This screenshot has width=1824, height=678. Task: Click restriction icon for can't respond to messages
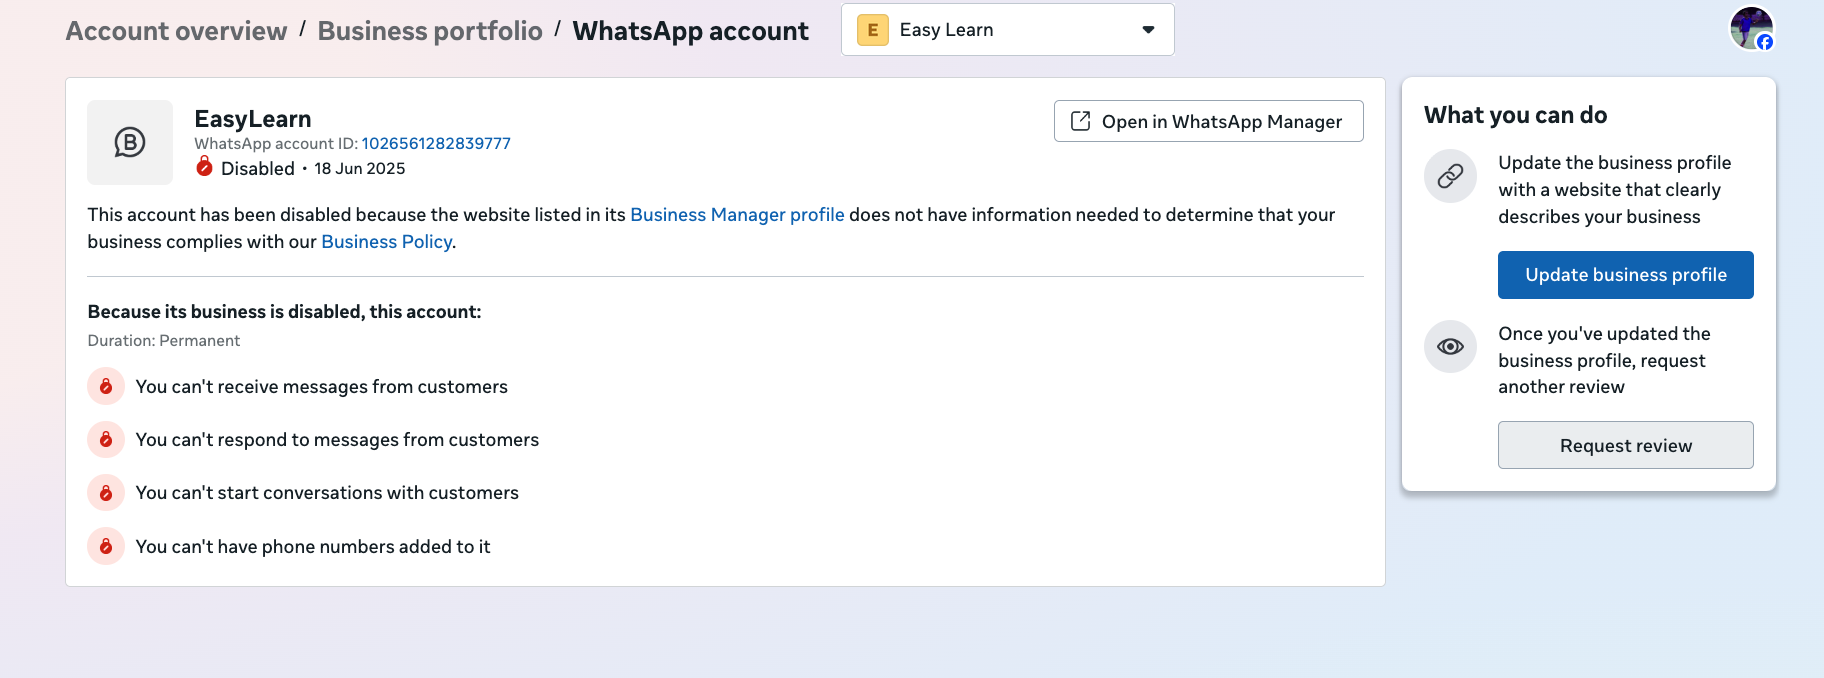pyautogui.click(x=106, y=440)
